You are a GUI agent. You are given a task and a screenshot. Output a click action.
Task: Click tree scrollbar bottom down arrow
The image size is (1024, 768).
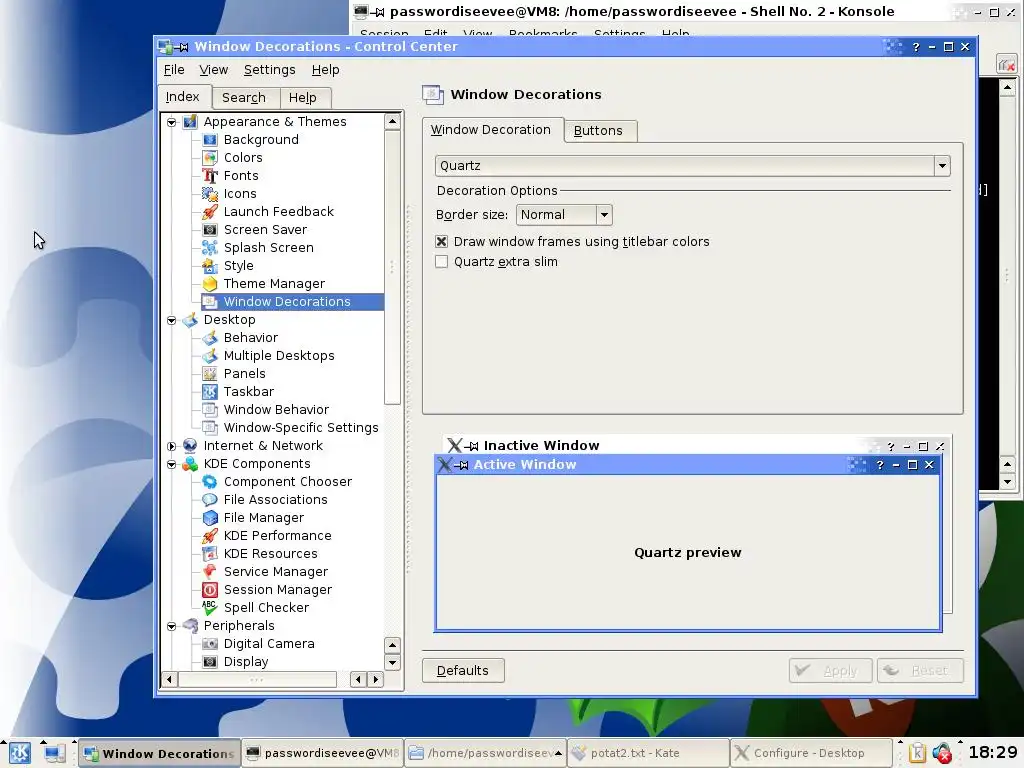point(392,662)
